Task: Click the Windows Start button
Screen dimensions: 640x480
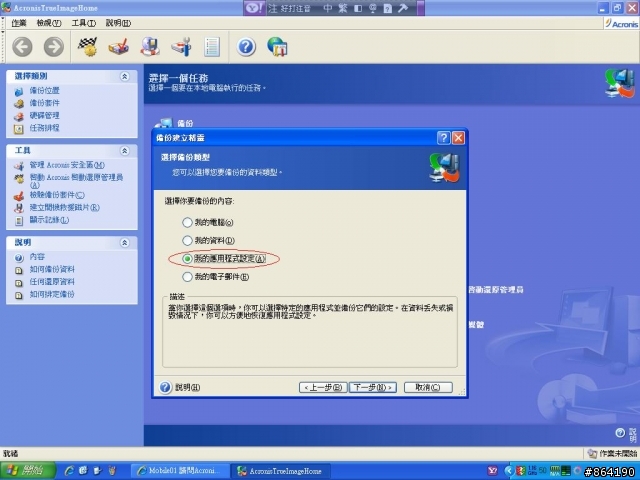Action: pyautogui.click(x=28, y=471)
